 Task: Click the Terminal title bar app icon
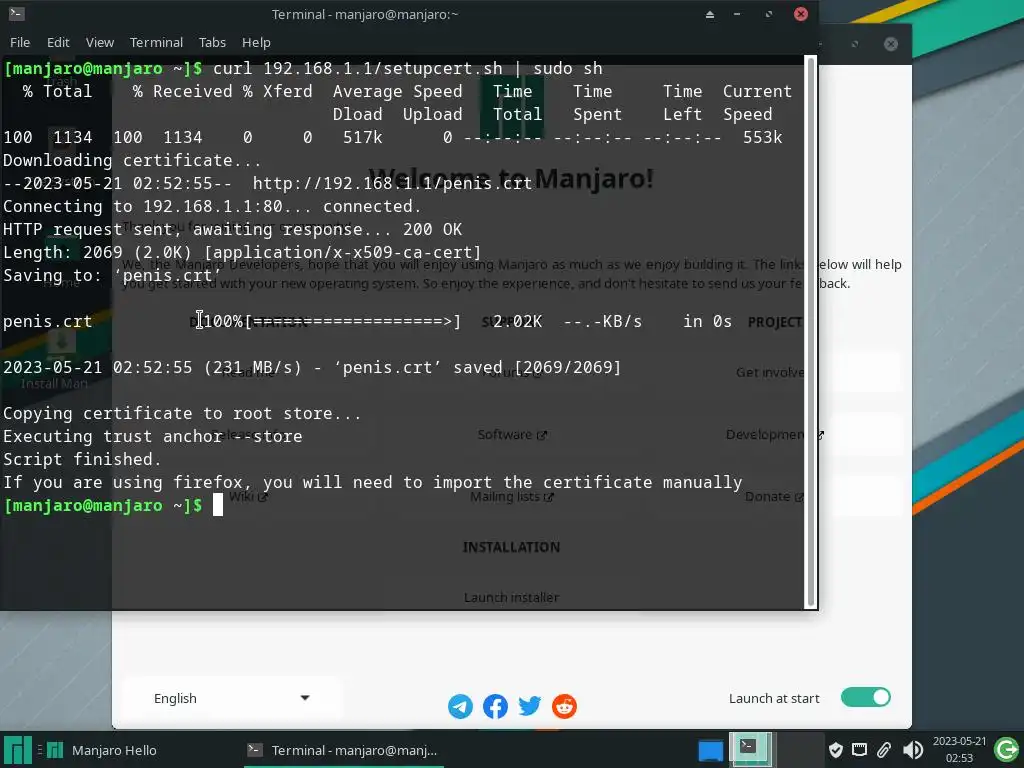pyautogui.click(x=16, y=14)
